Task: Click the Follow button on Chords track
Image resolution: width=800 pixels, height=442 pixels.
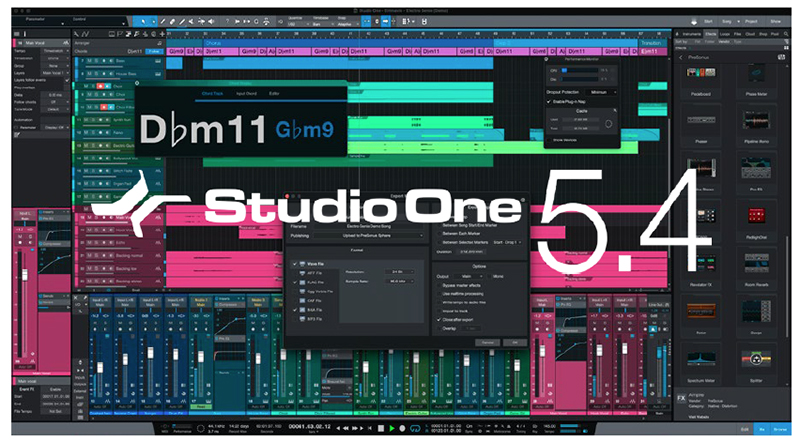Action: coord(153,52)
